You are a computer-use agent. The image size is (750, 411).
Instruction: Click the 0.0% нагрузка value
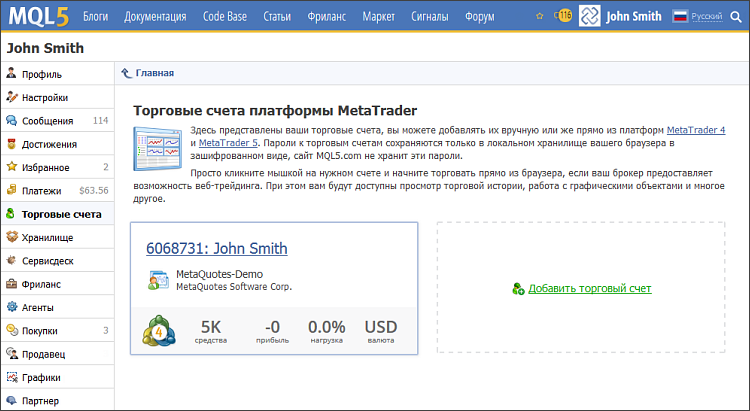[x=326, y=327]
